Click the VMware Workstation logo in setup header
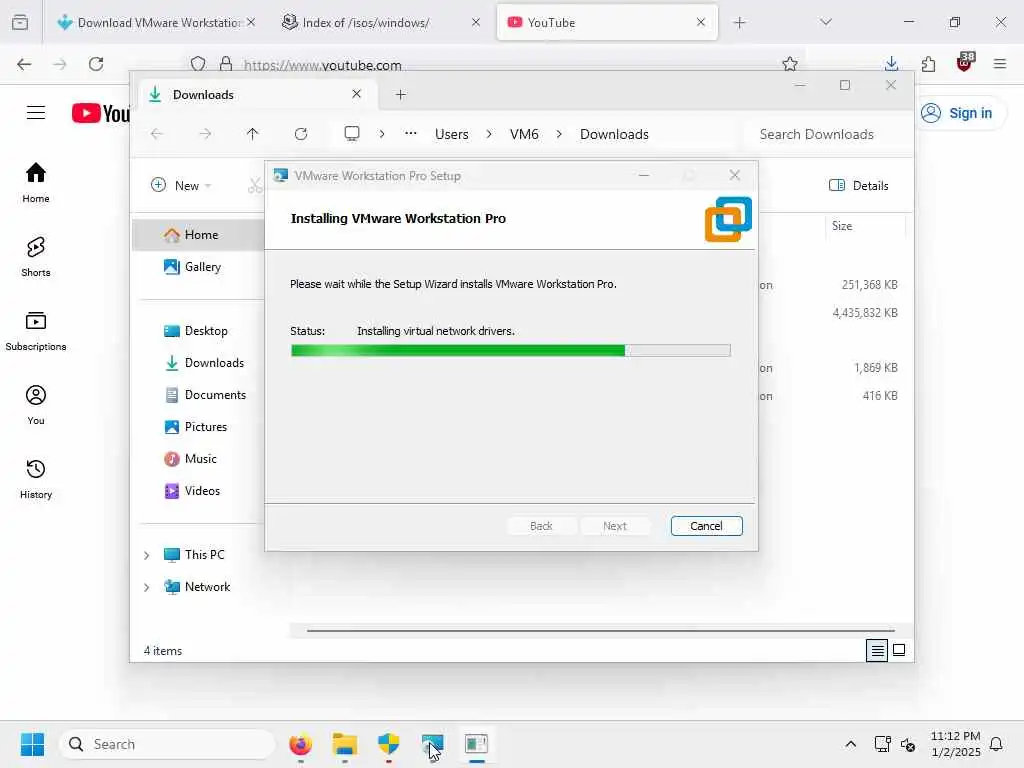This screenshot has height=768, width=1024. pos(728,219)
